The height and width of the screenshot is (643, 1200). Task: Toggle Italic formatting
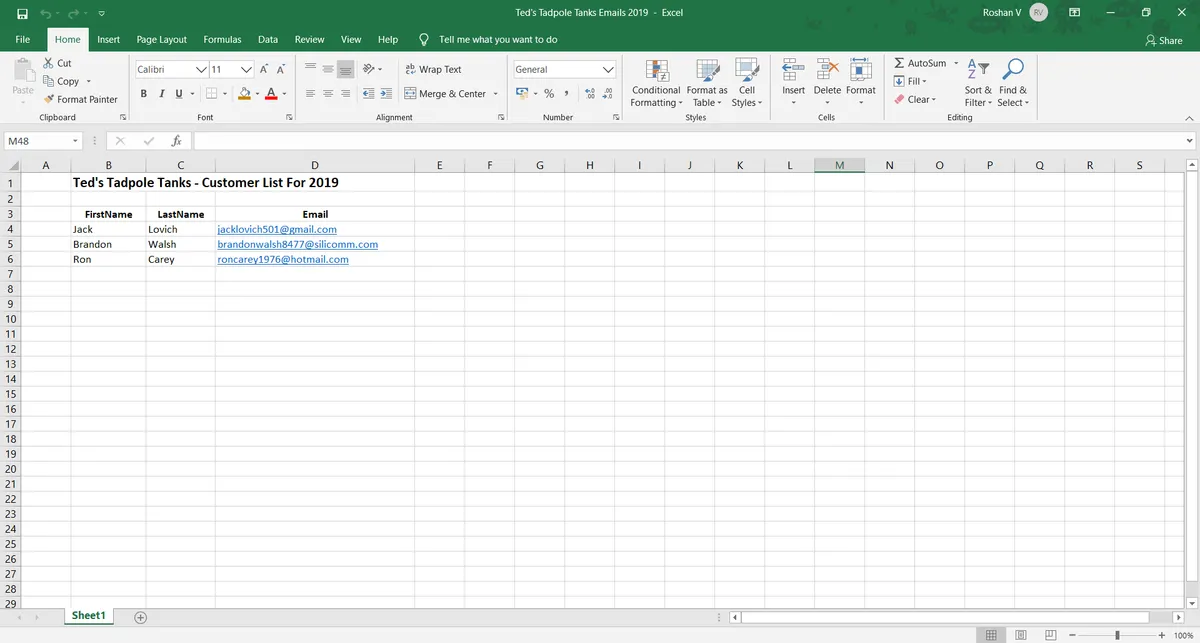click(x=161, y=93)
